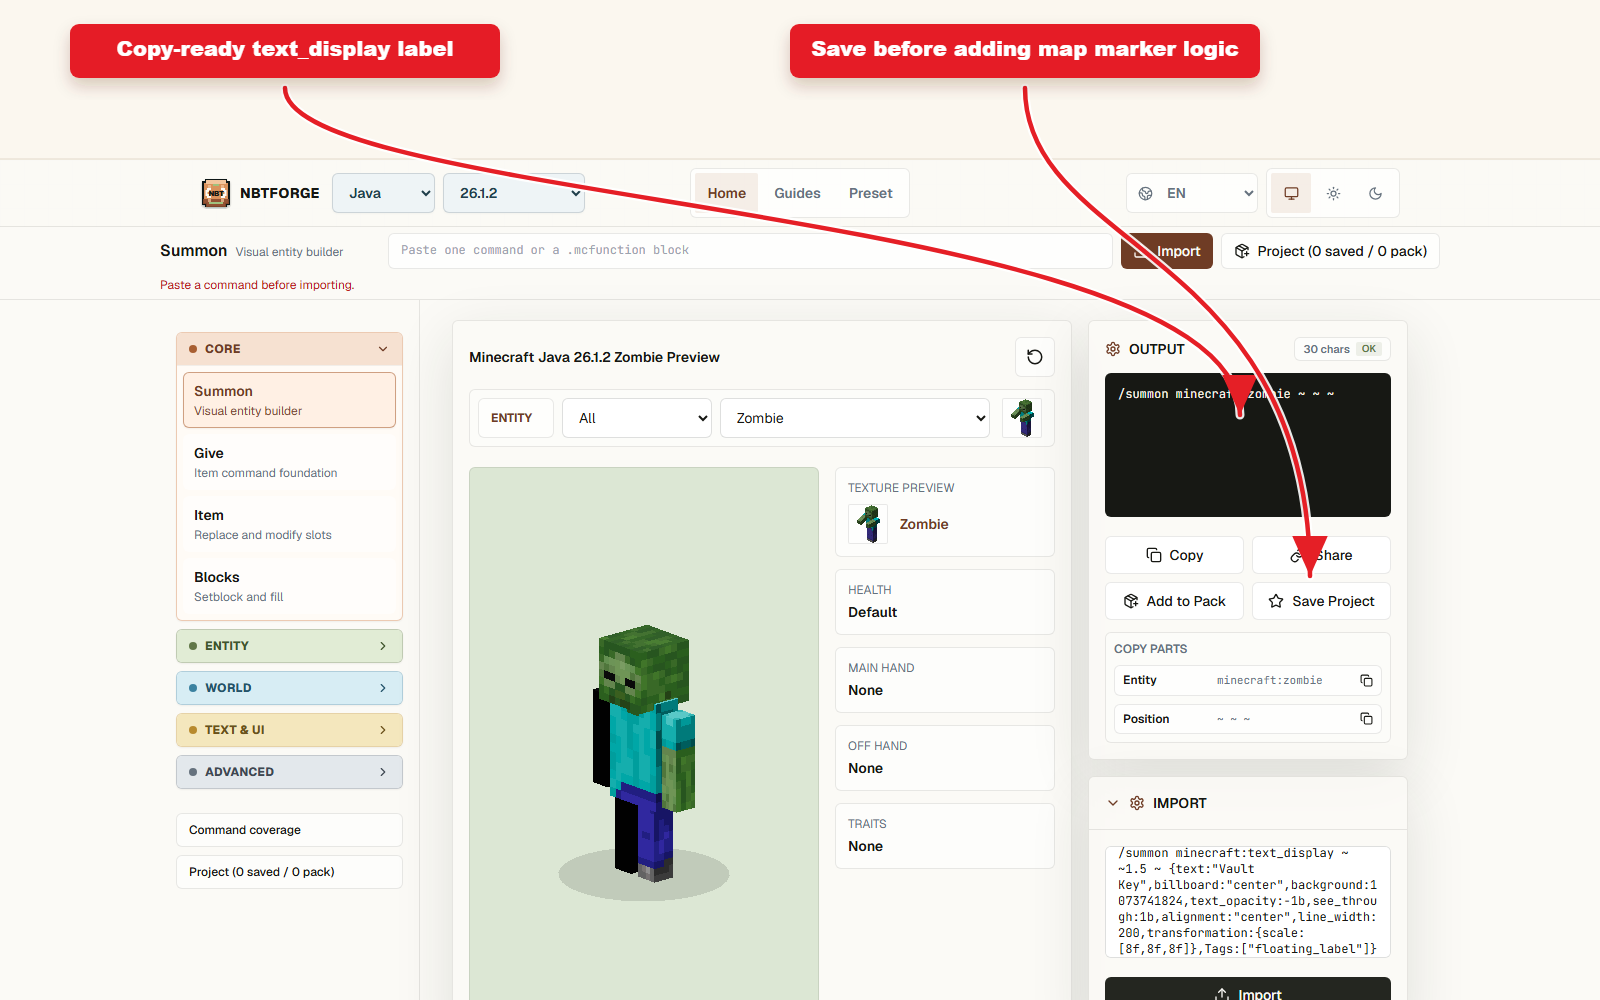
Task: Expand the TEXT & UI section
Action: coord(290,730)
